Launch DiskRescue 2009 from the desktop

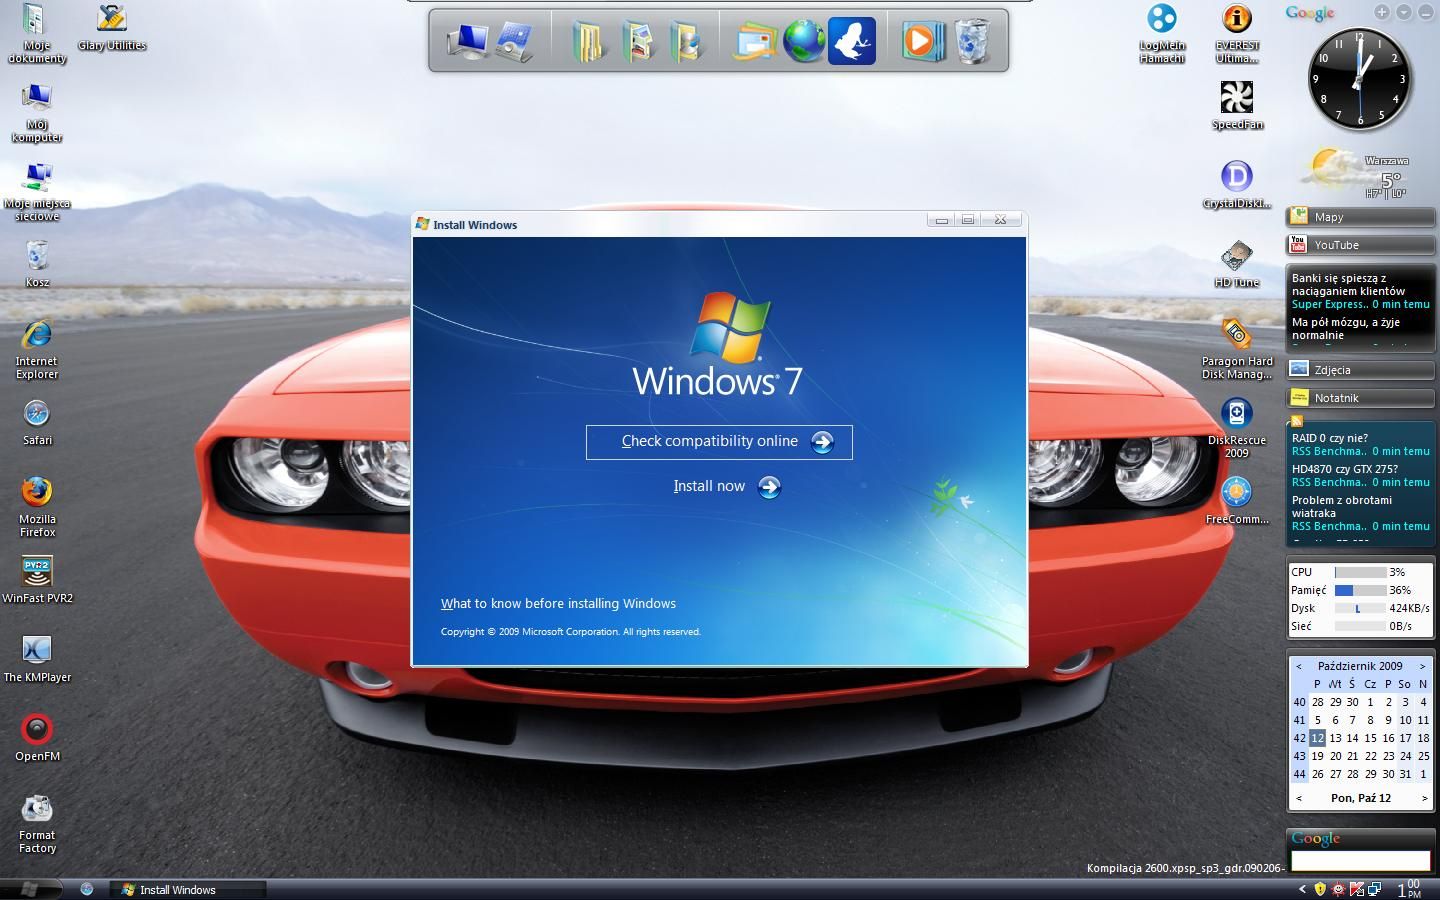tap(1237, 428)
